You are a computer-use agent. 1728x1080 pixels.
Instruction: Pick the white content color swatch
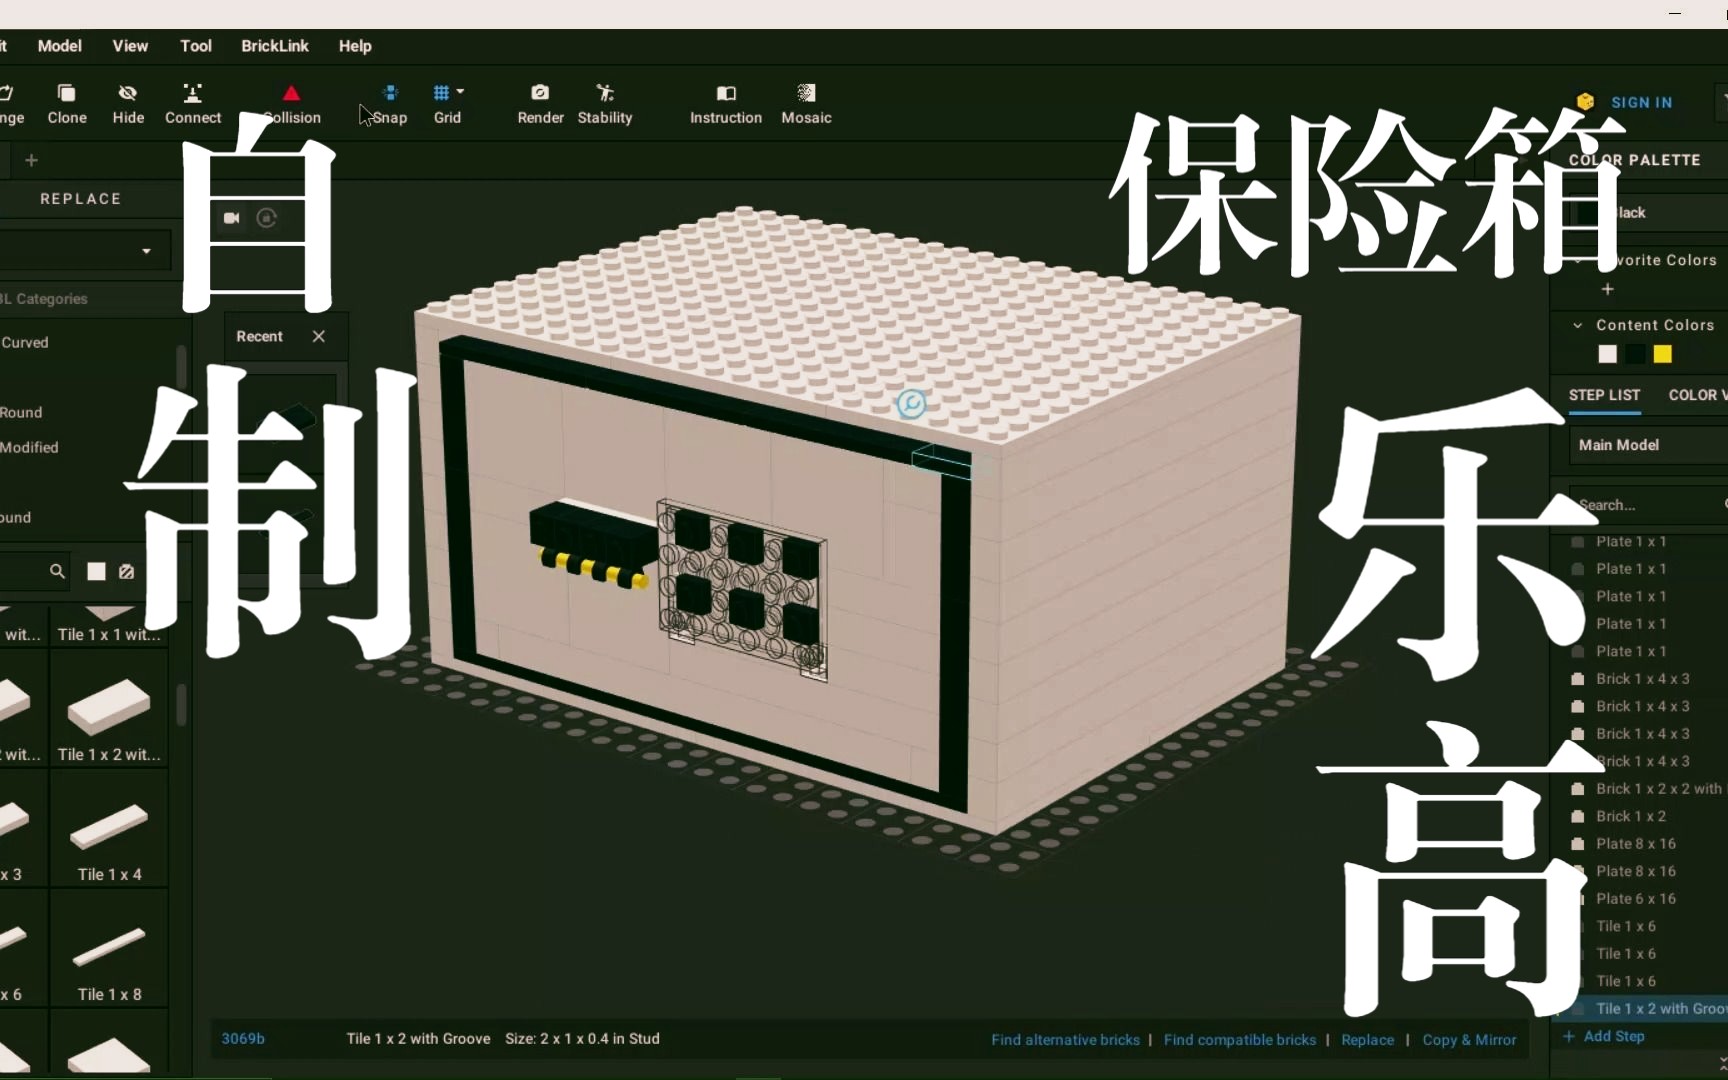point(1607,354)
